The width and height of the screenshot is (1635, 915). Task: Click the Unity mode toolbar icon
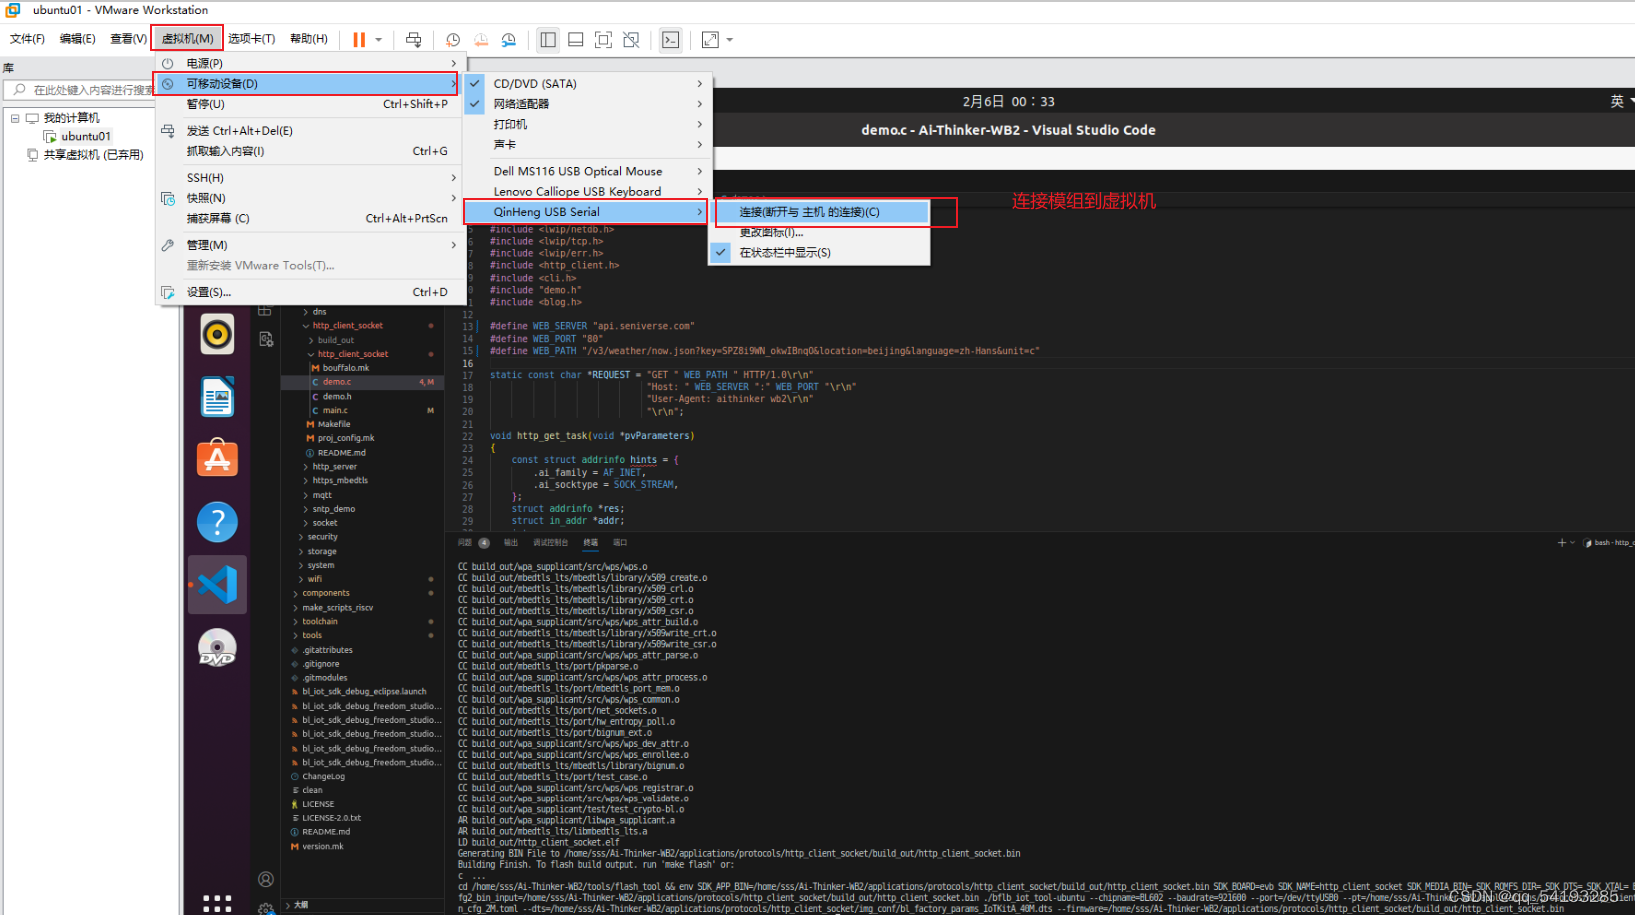pos(631,40)
